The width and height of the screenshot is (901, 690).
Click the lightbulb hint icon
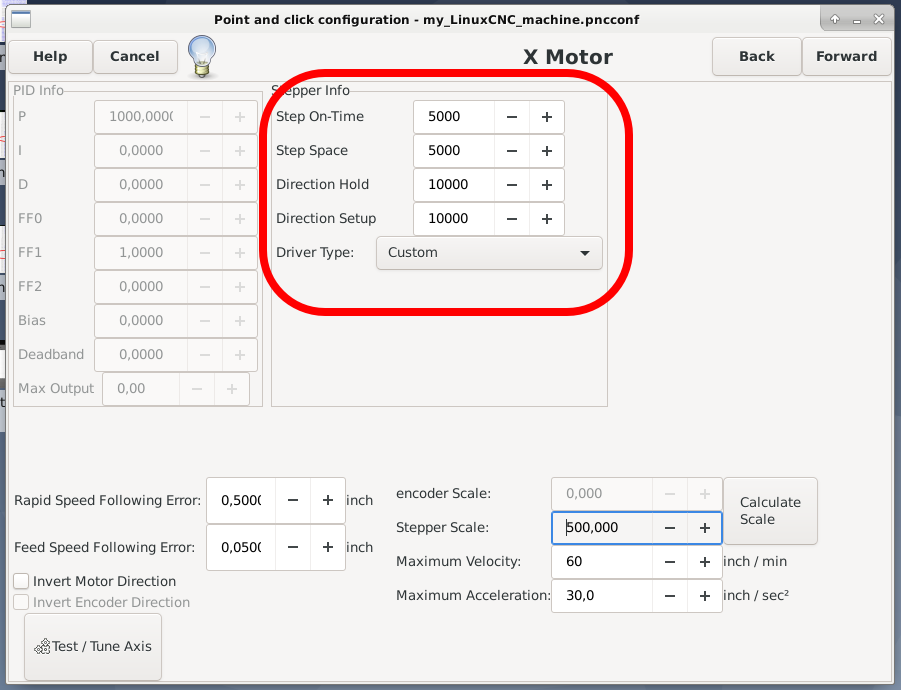click(203, 56)
